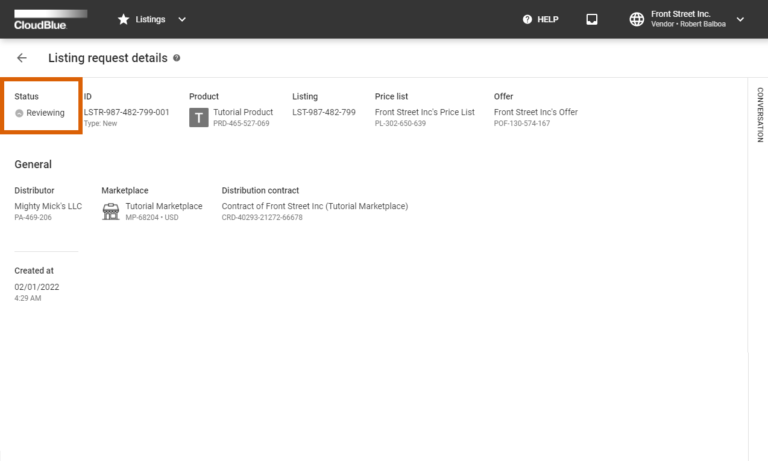
Task: Click the help icon beside Listing request details
Action: click(x=176, y=58)
